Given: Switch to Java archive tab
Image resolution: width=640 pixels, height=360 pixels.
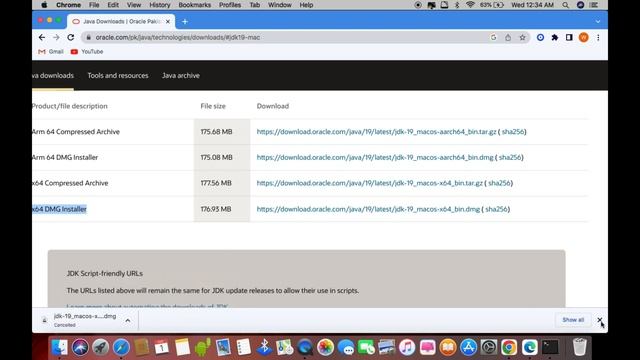Looking at the screenshot, I should pyautogui.click(x=181, y=76).
